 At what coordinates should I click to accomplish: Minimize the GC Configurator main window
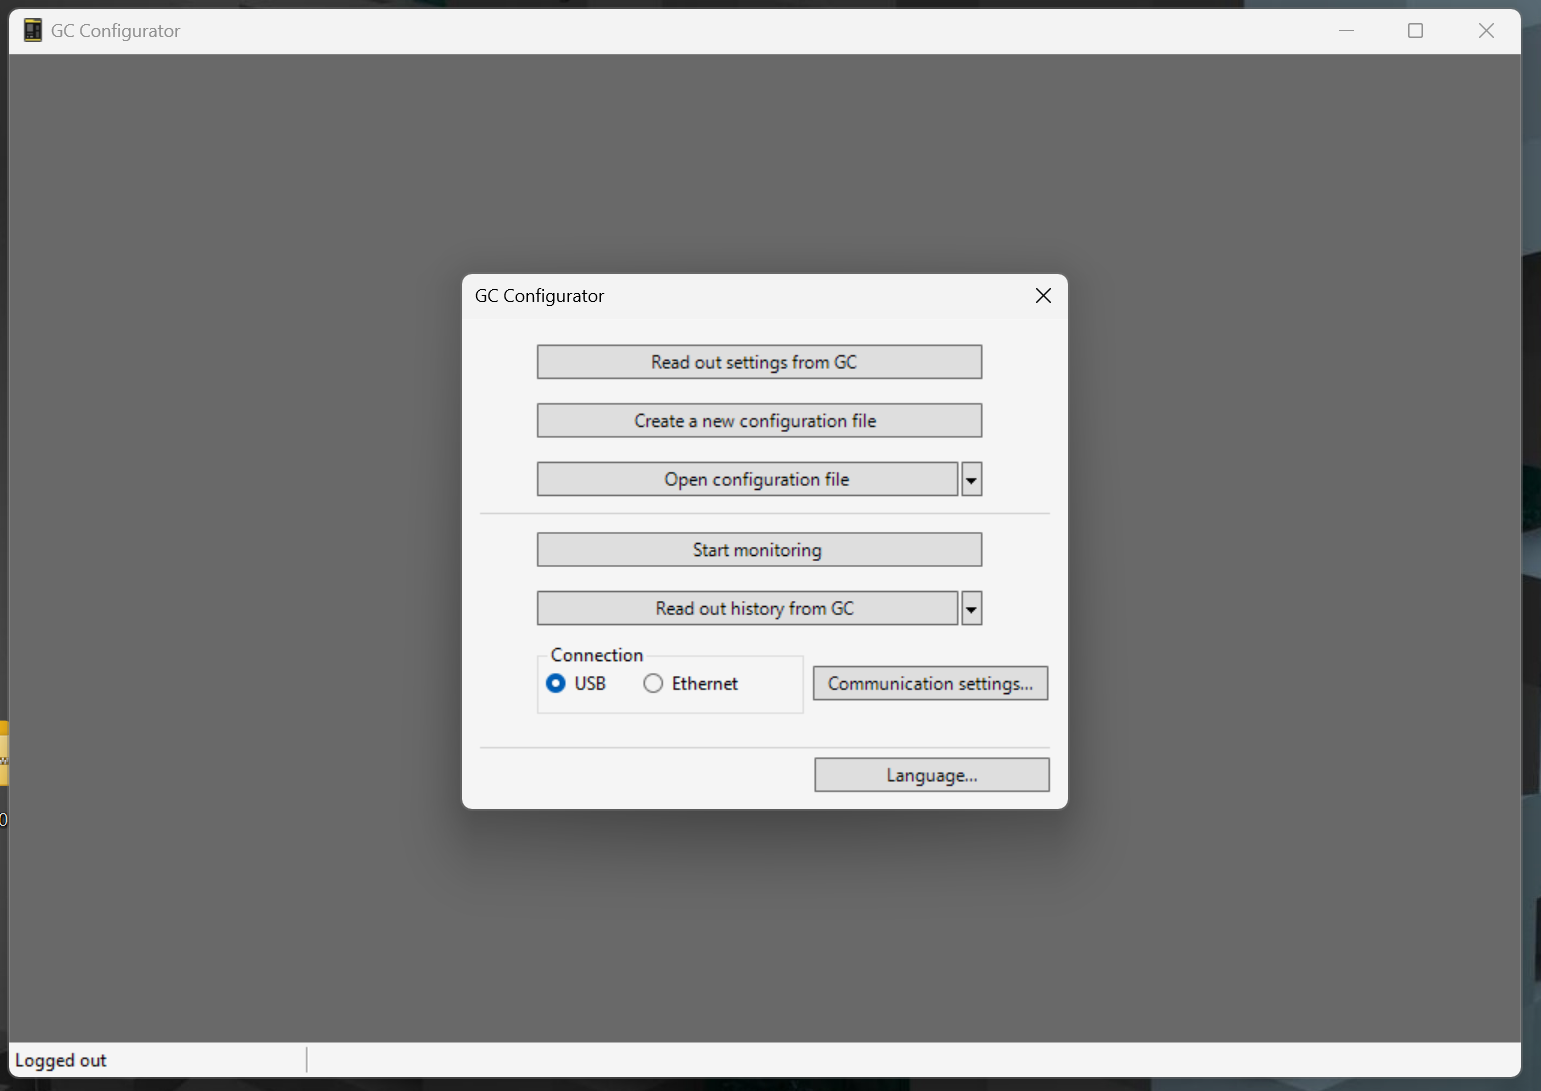1346,31
